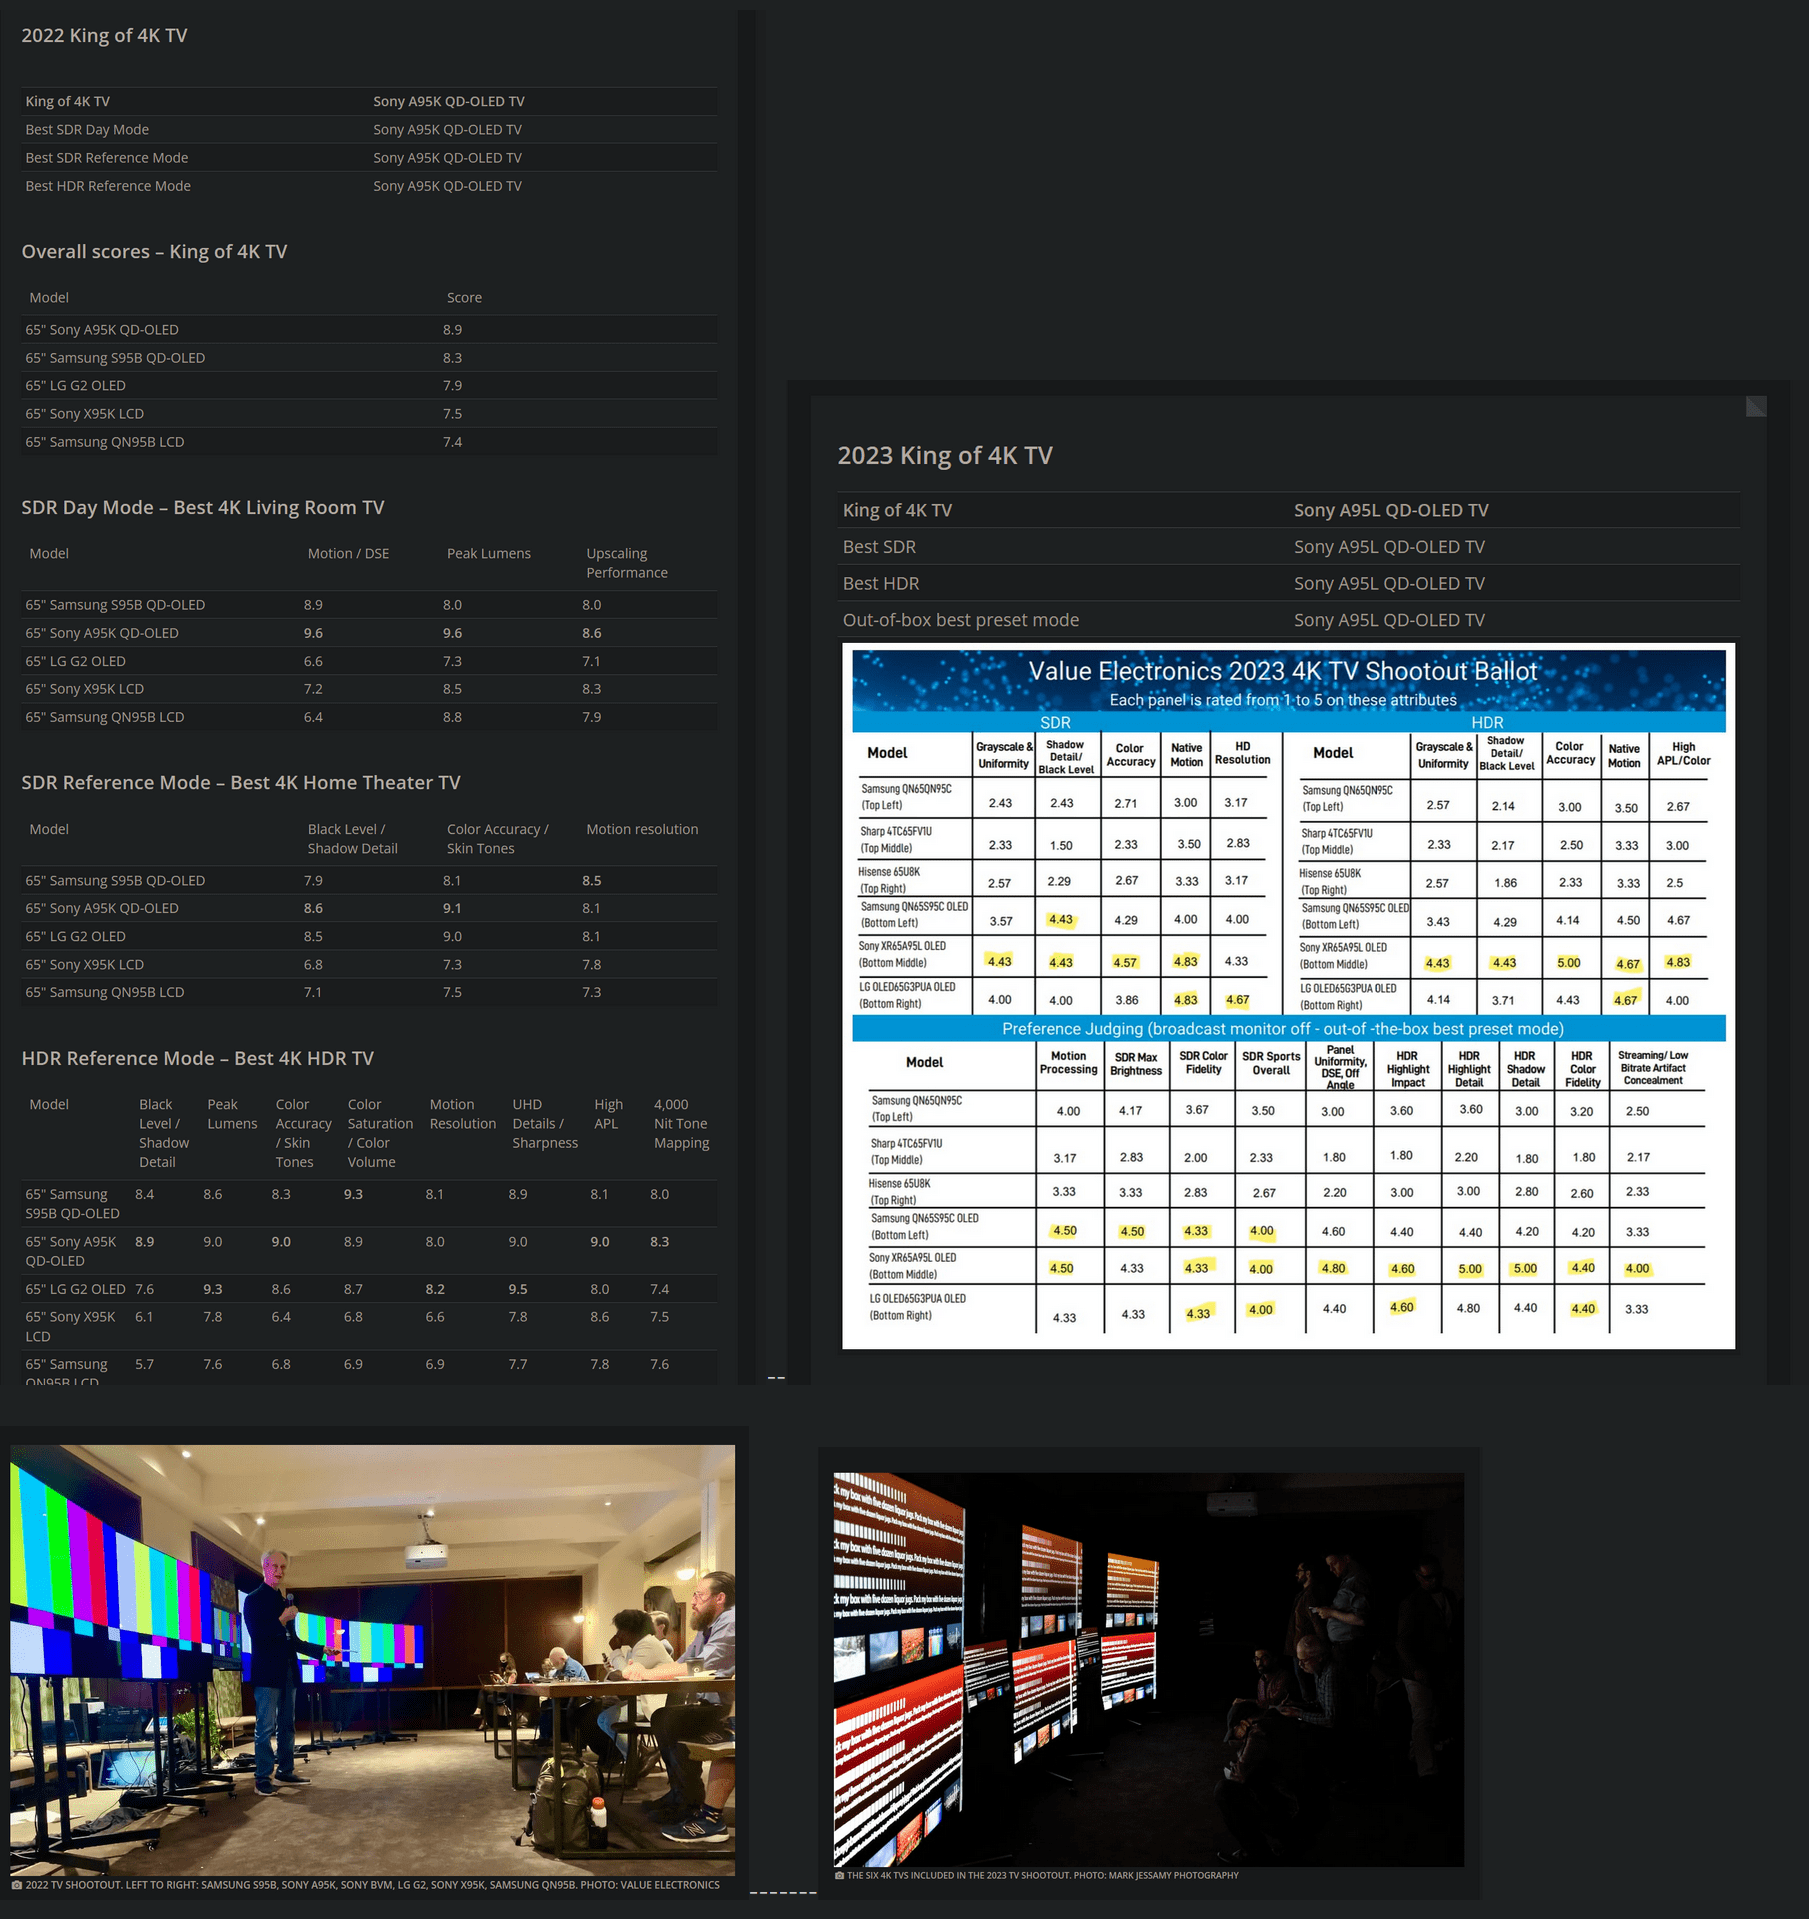This screenshot has width=1809, height=1919.
Task: Click the camera icon beside the 2022 TV Shootout caption
Action: [17, 1885]
